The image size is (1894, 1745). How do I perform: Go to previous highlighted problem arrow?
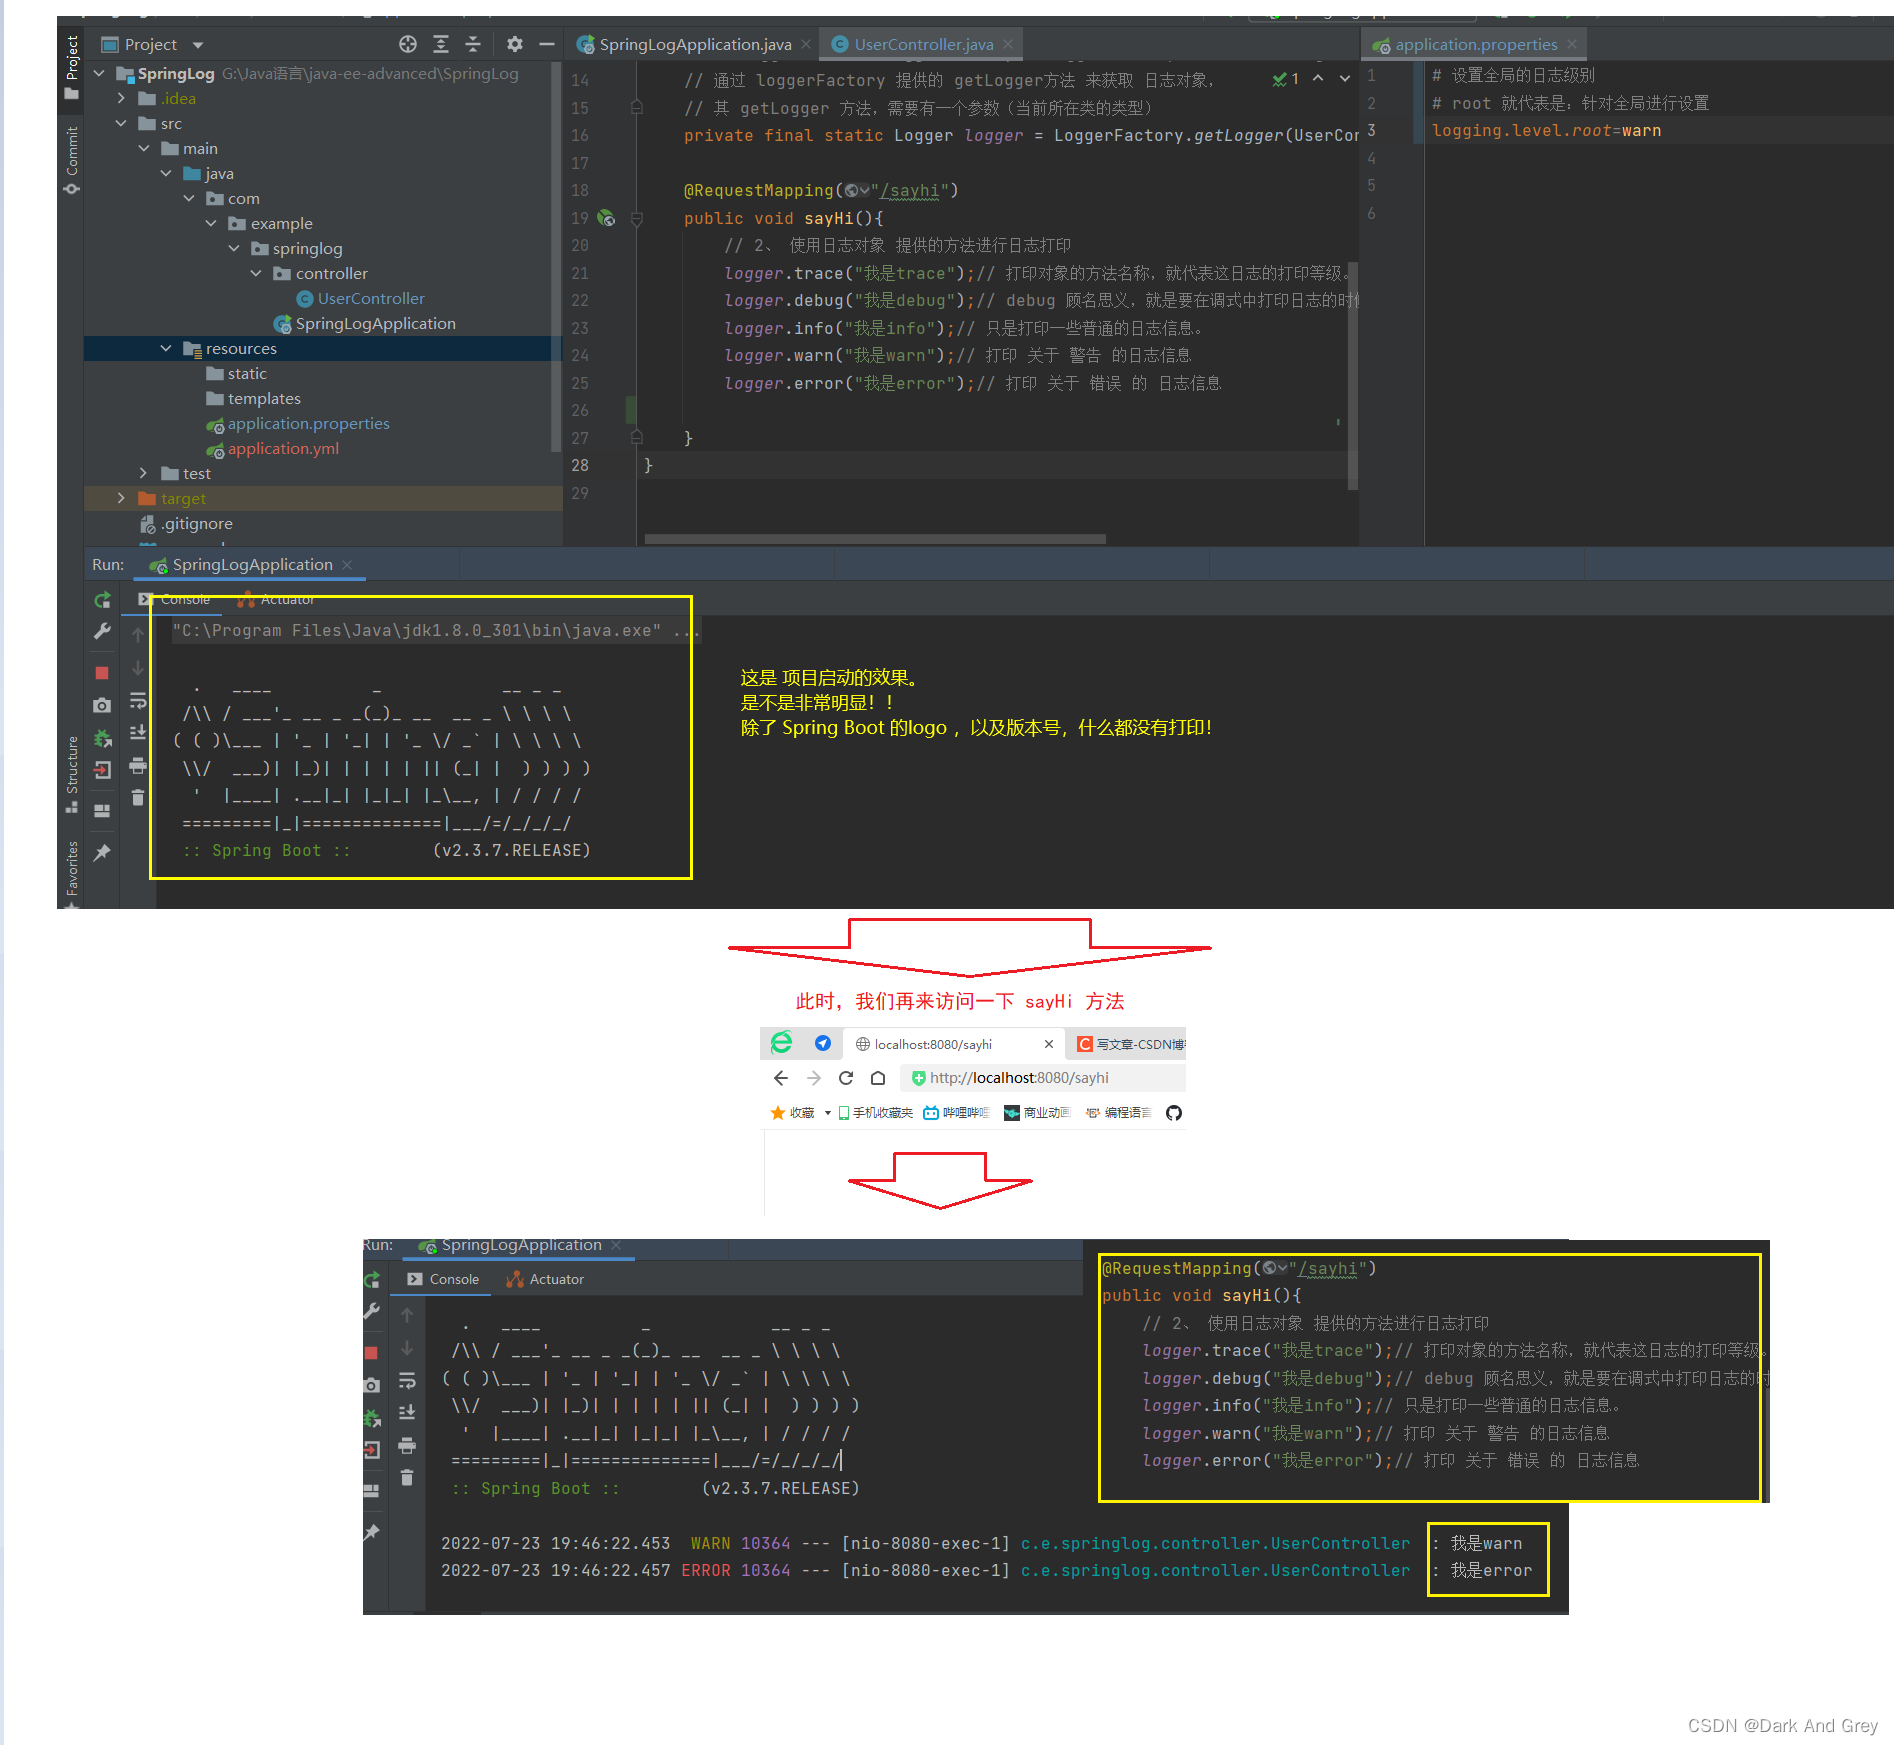point(1318,78)
